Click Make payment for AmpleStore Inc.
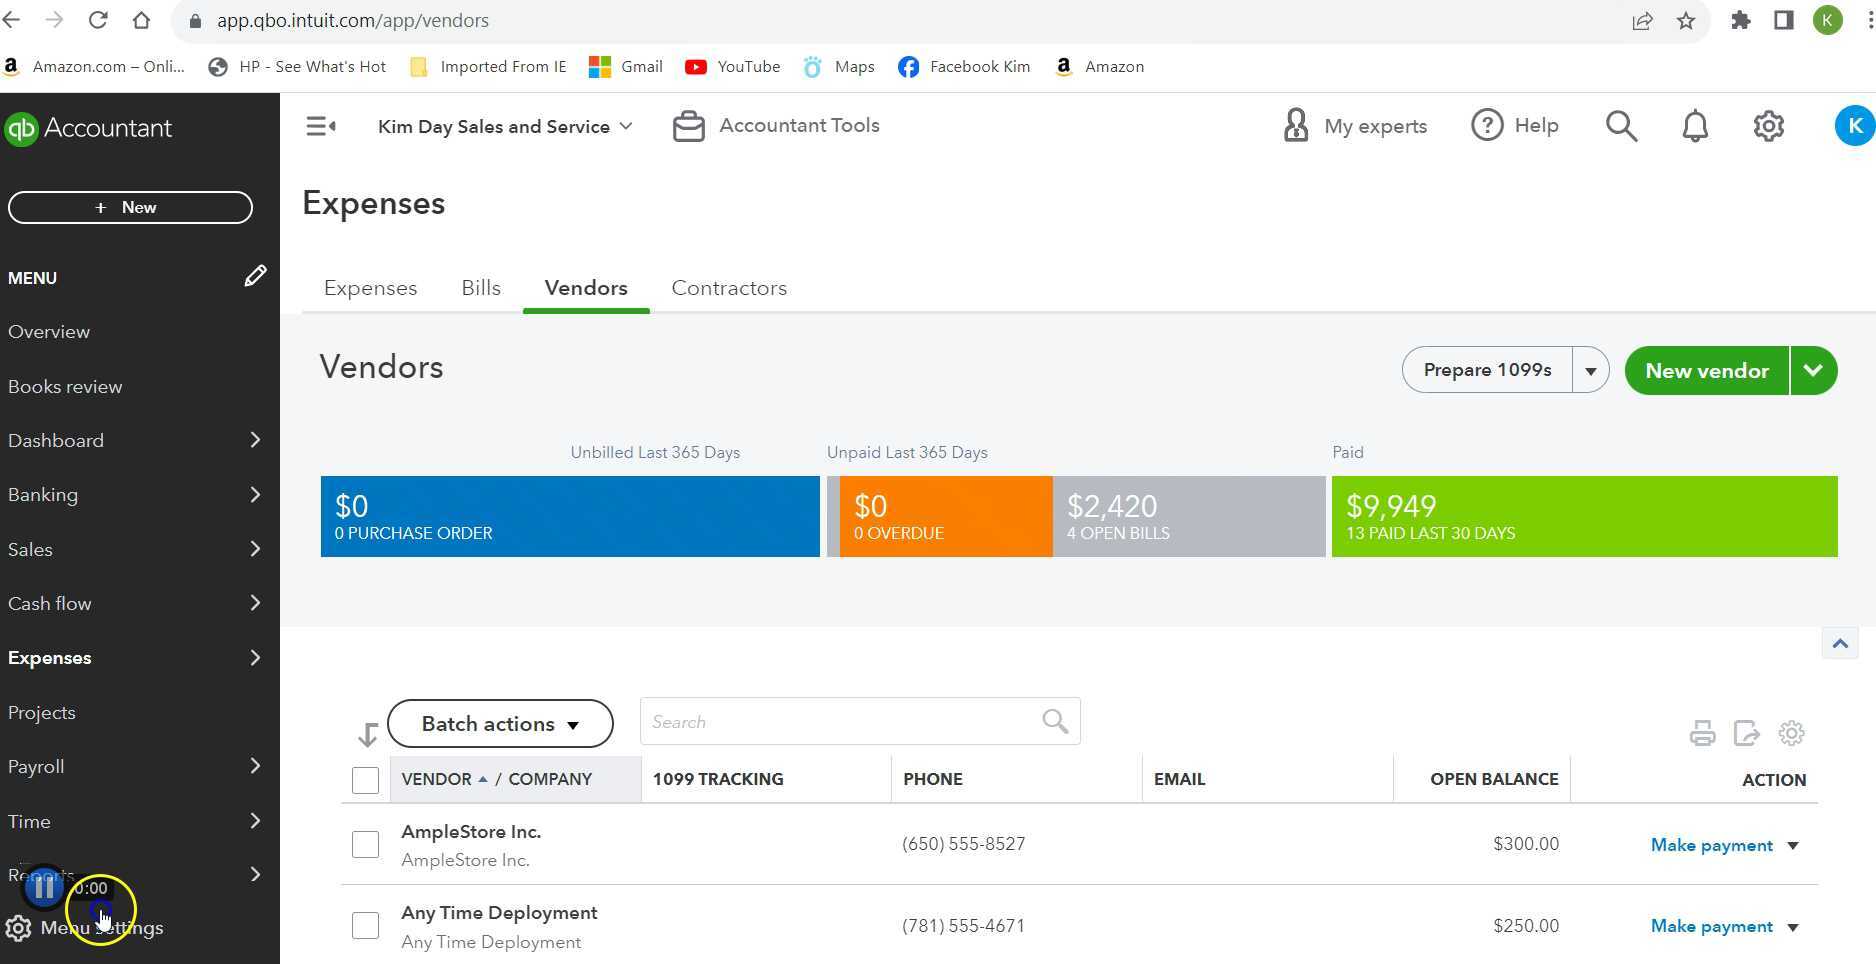Viewport: 1876px width, 964px height. [x=1711, y=845]
